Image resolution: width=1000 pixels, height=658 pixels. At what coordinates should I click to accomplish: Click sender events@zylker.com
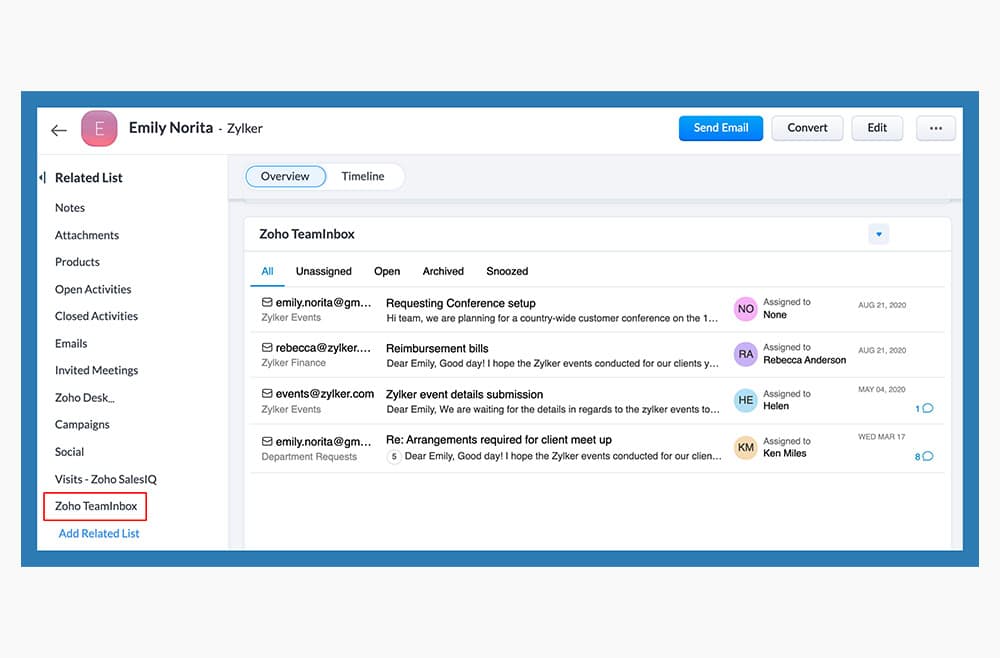tap(325, 394)
